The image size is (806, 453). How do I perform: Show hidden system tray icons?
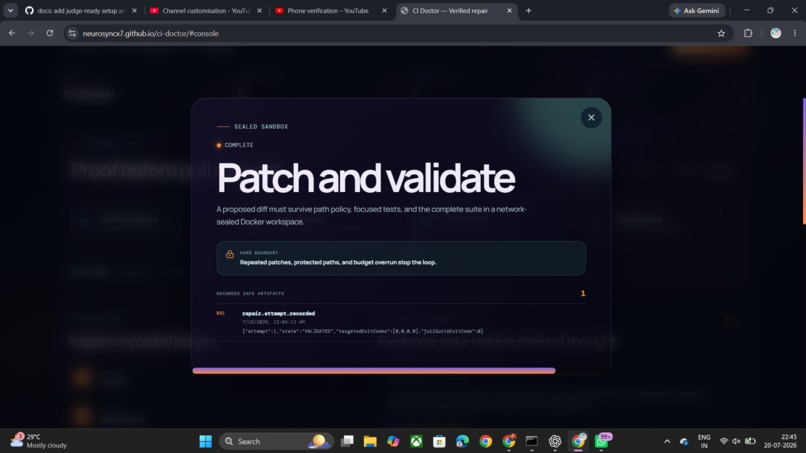click(667, 441)
